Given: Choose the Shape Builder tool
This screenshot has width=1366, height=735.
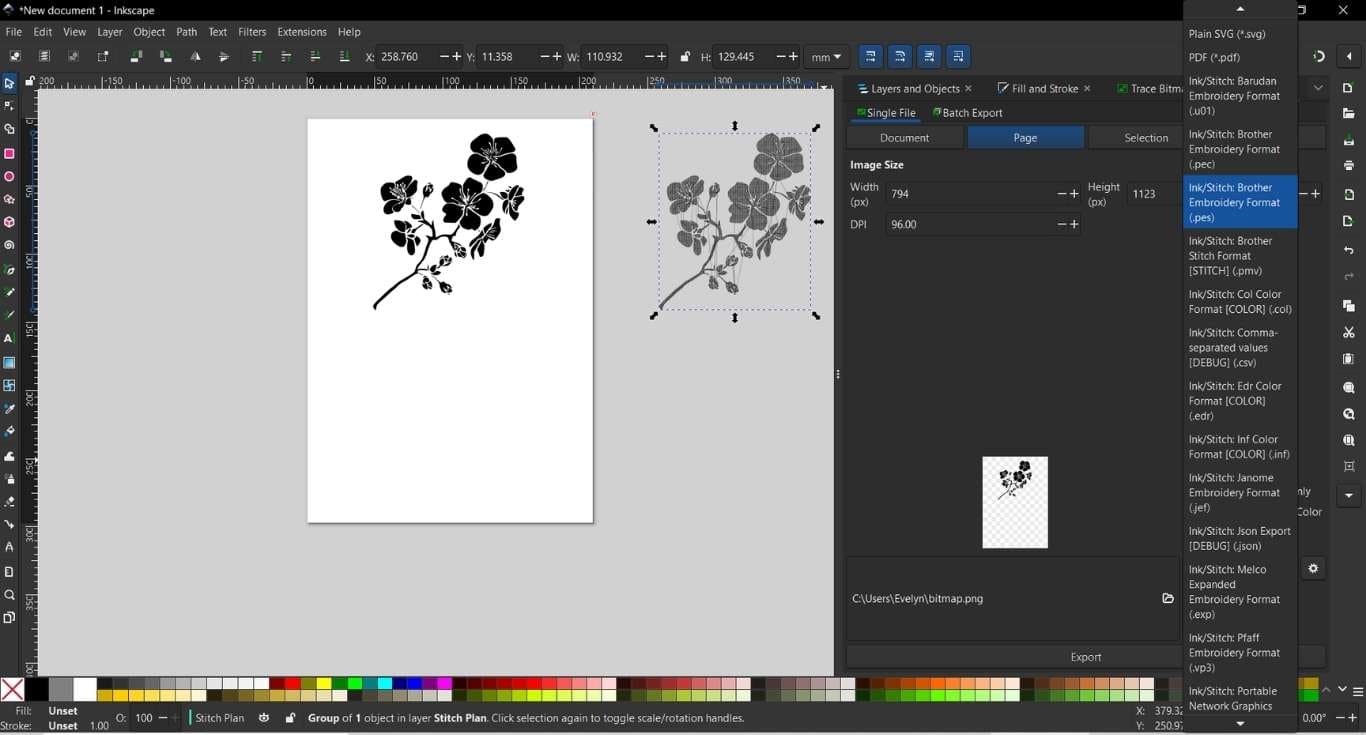Looking at the screenshot, I should 9,129.
